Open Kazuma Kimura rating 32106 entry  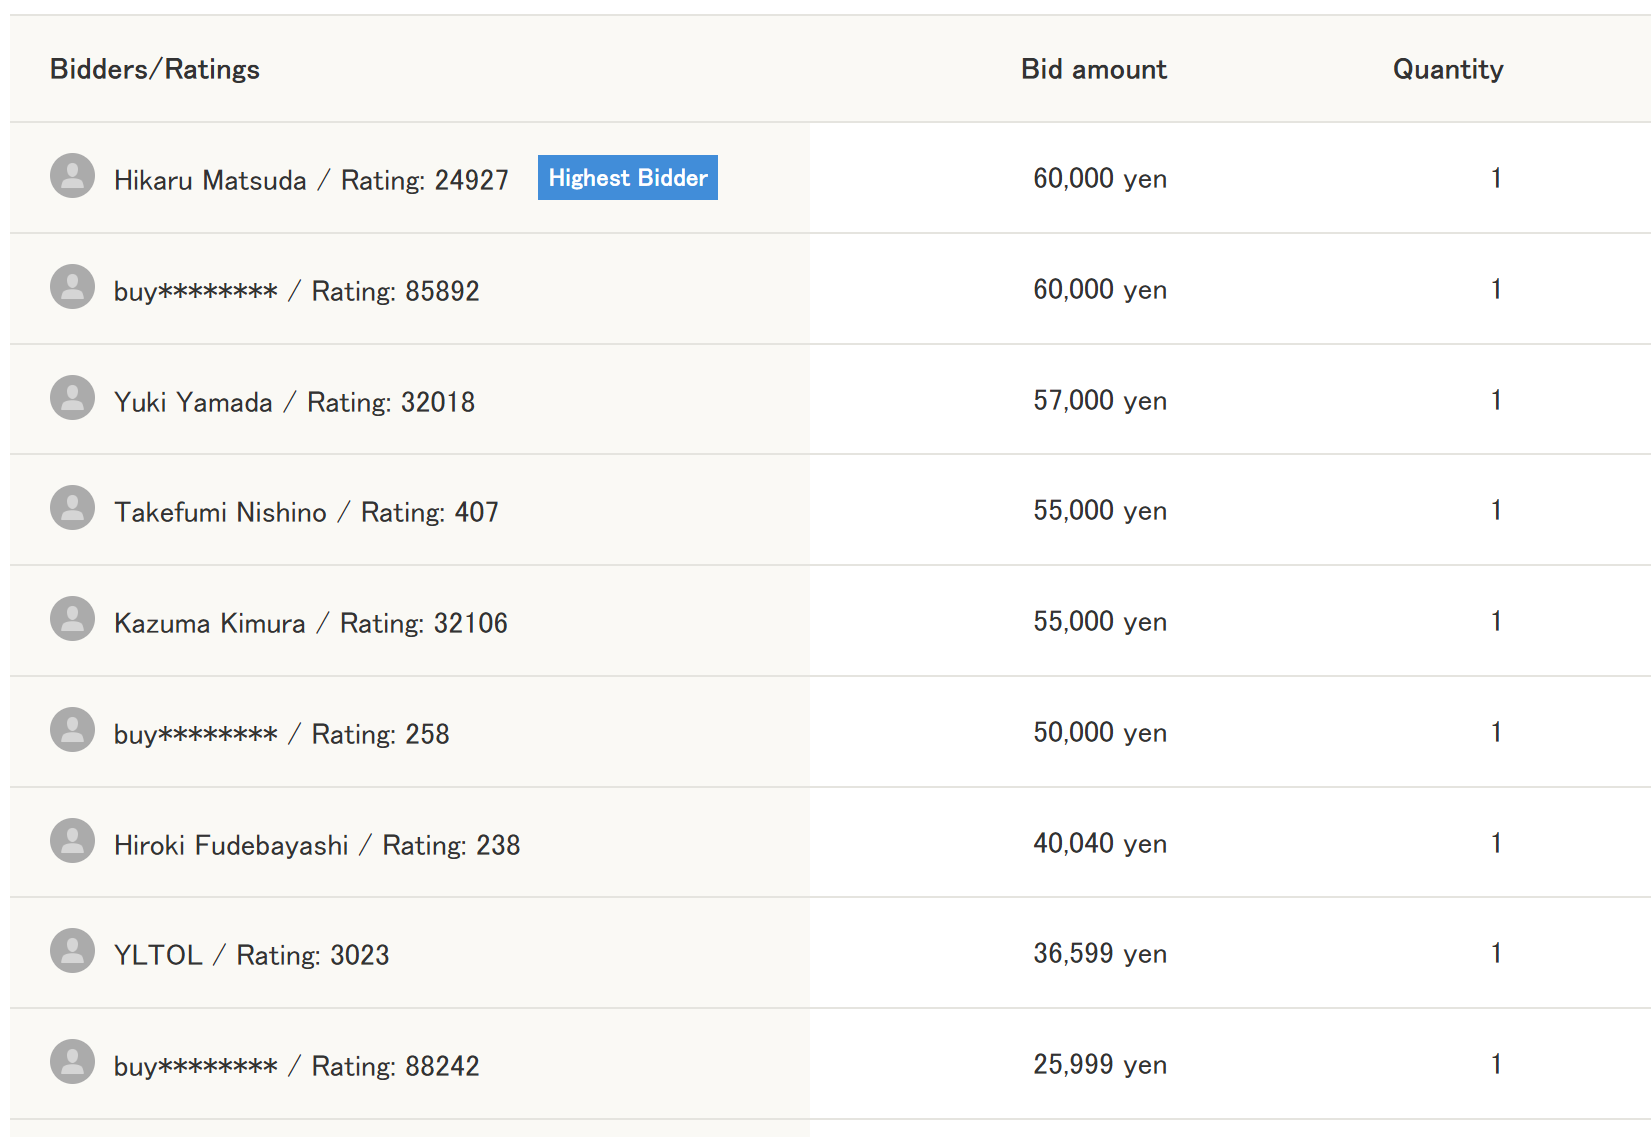pyautogui.click(x=311, y=623)
